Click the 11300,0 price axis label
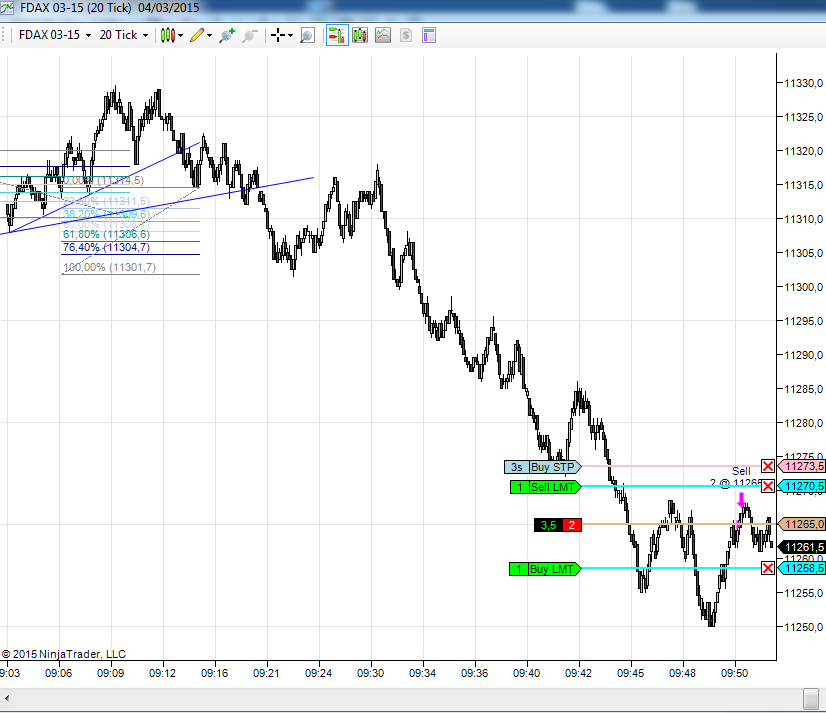The height and width of the screenshot is (713, 826). point(803,287)
